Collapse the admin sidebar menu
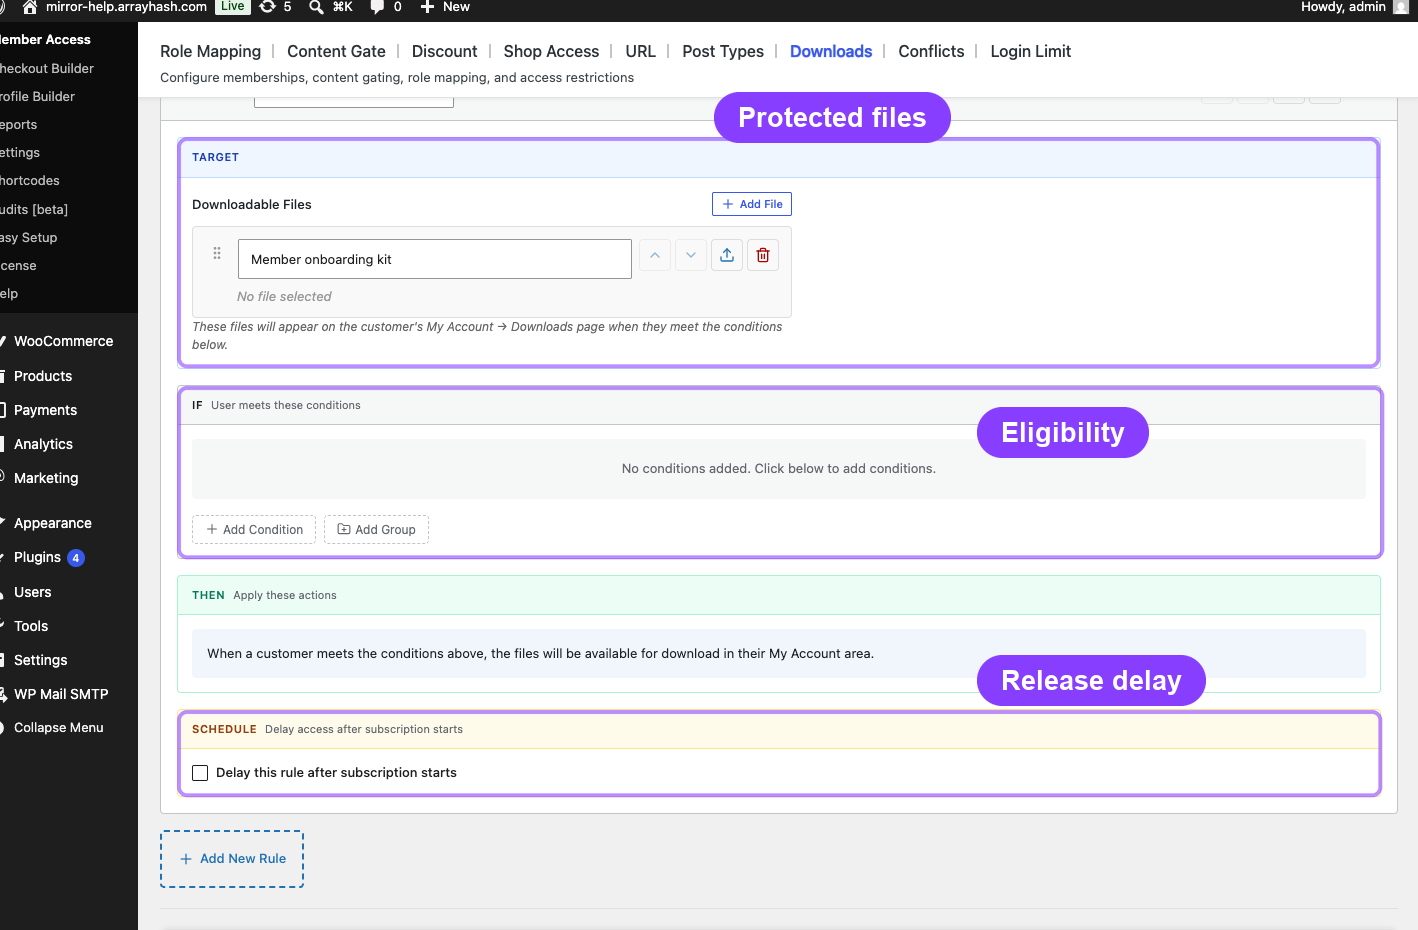Viewport: 1418px width, 930px height. point(58,728)
